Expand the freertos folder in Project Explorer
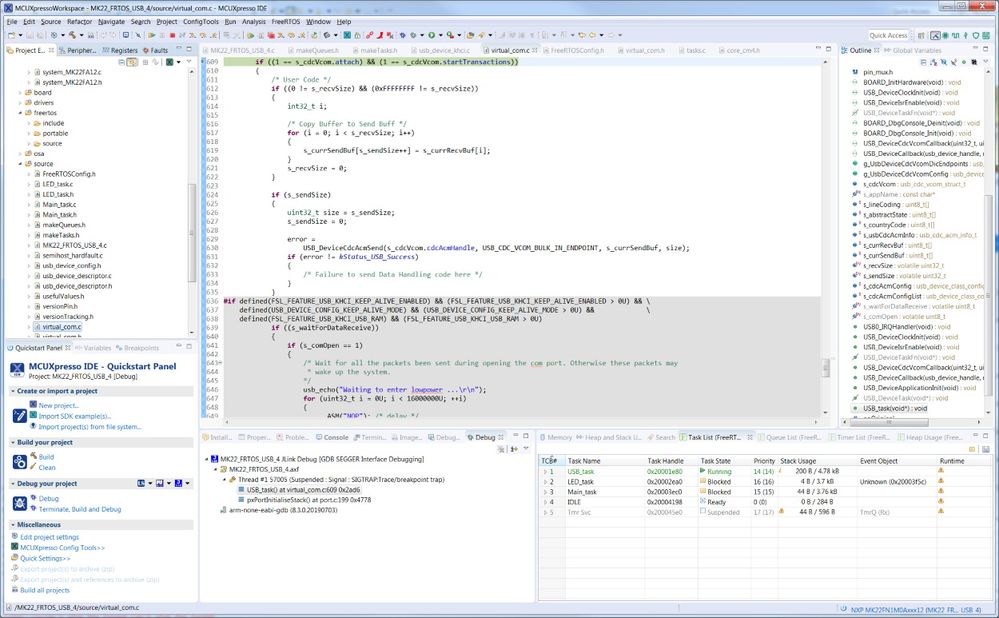 [x=21, y=113]
